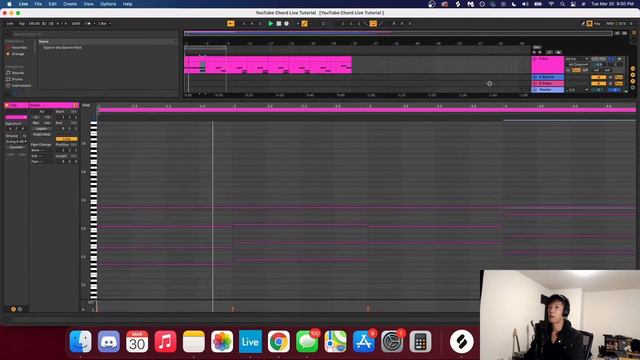
Task: Toggle the Follow playback button
Action: click(x=231, y=24)
